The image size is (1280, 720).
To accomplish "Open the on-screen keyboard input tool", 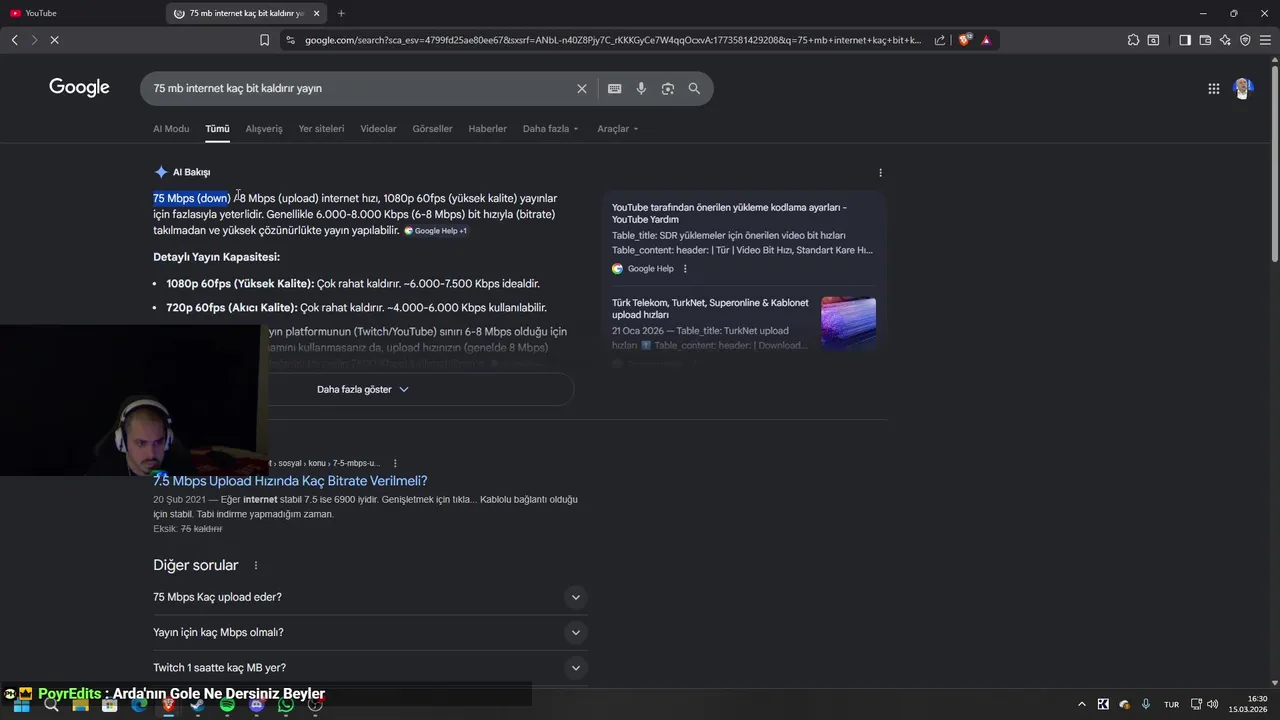I will click(614, 88).
